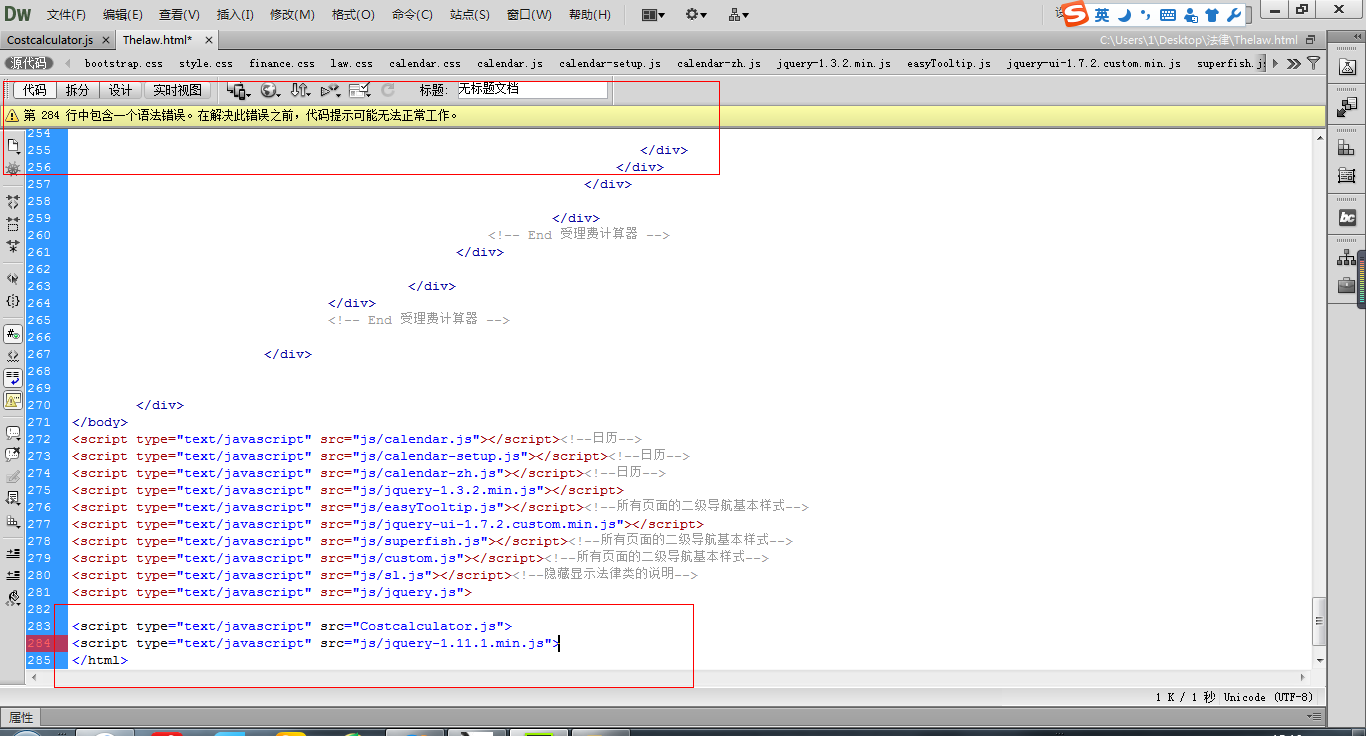Open related file calendar-setup.js
The width and height of the screenshot is (1366, 736).
pos(610,63)
